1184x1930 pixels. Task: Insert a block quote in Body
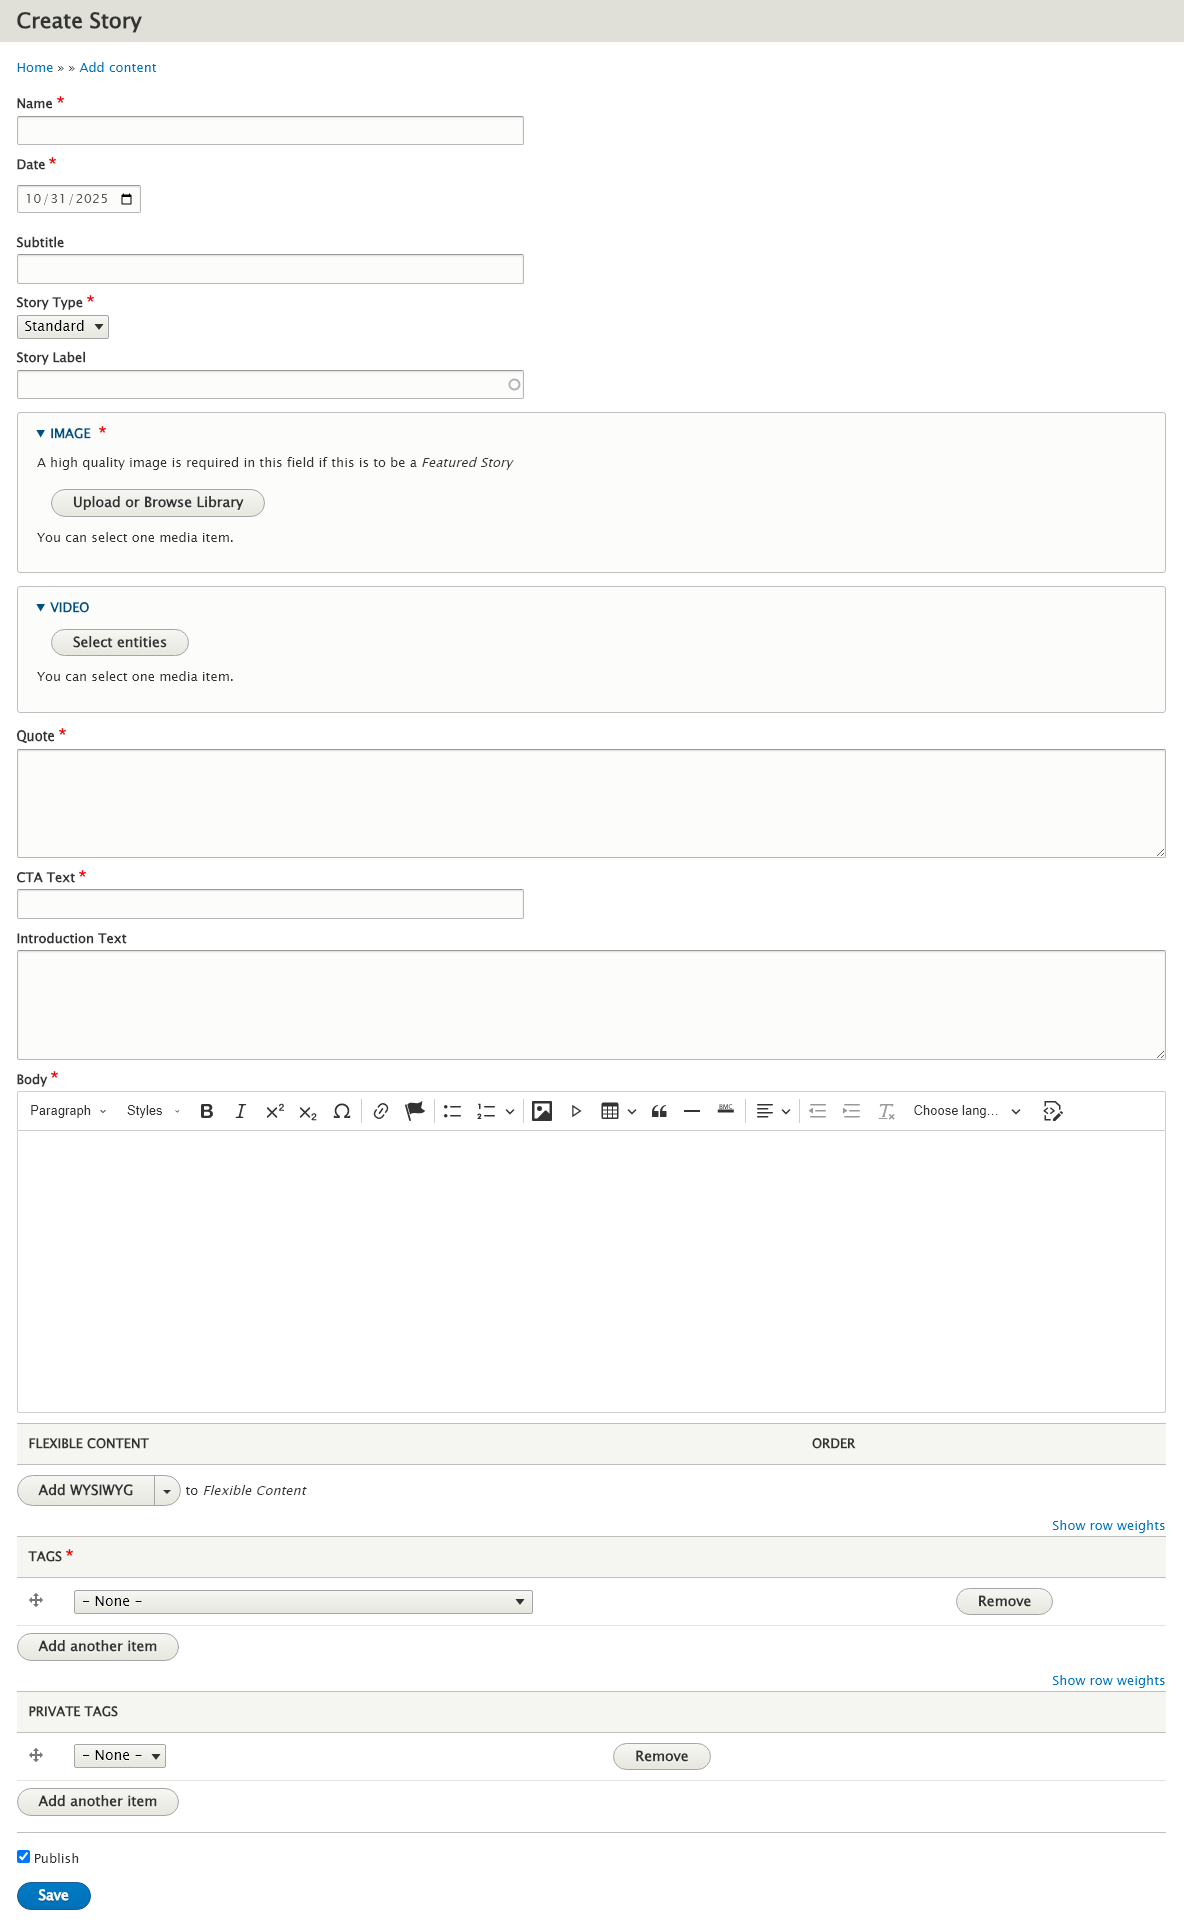[x=659, y=1111]
